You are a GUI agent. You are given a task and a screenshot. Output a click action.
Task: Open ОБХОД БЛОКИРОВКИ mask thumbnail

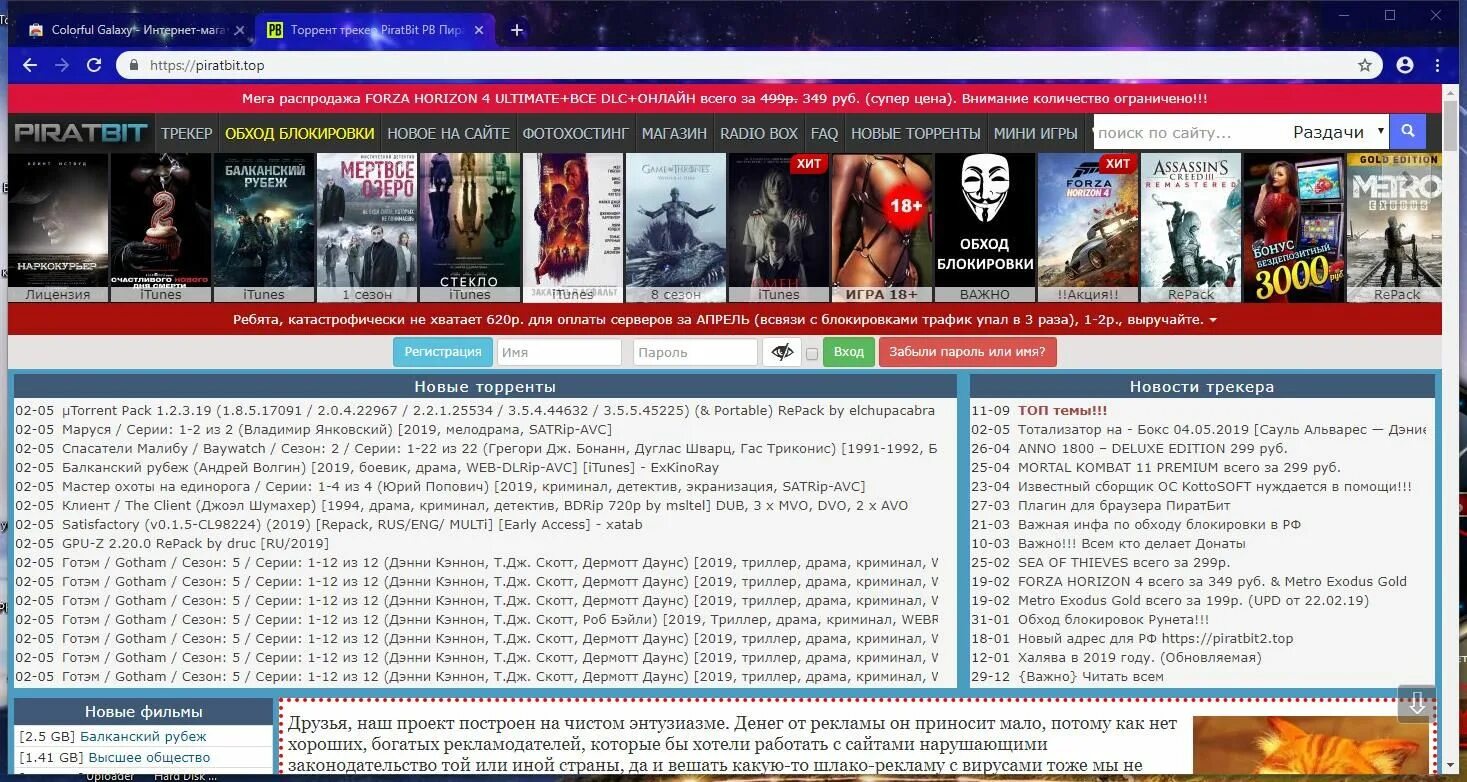(x=985, y=227)
